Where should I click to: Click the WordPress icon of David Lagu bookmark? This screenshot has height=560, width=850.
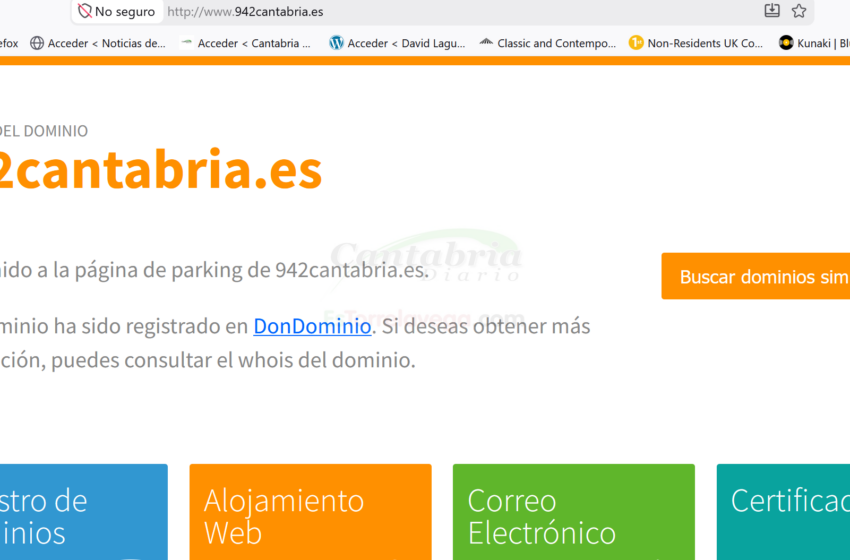(336, 43)
